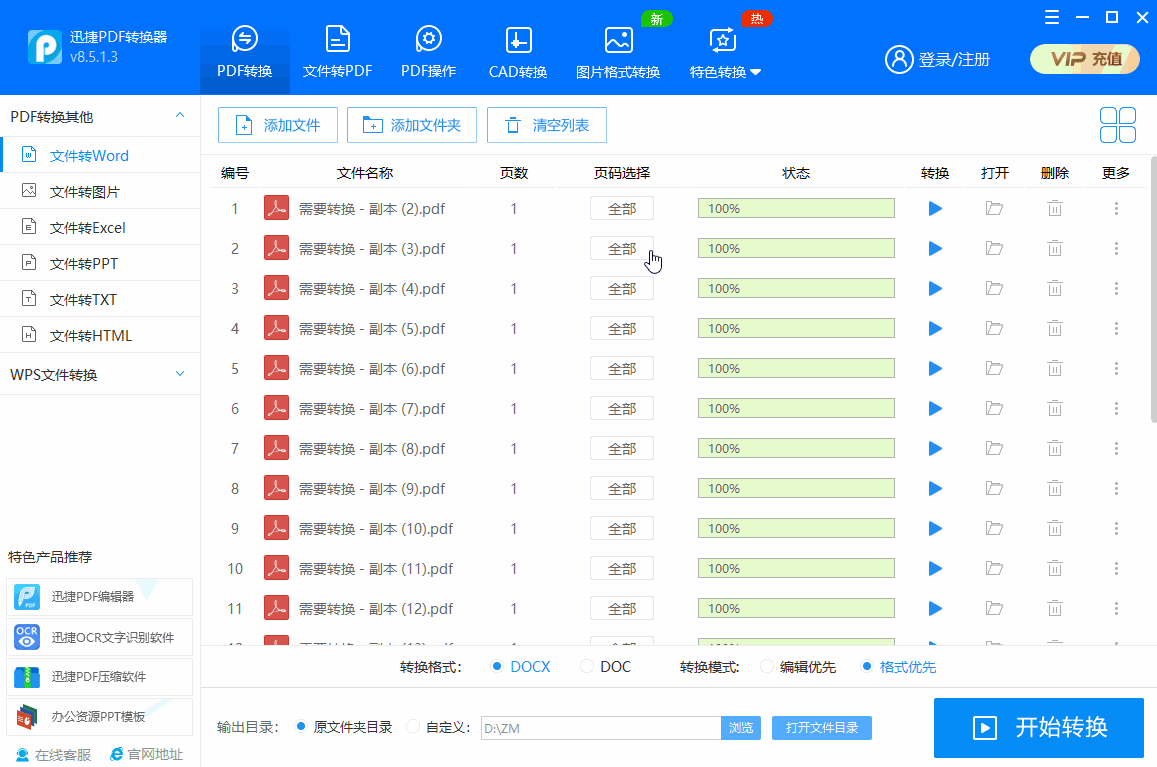Click the 100% progress bar of row one
The height and width of the screenshot is (767, 1157).
click(x=795, y=208)
